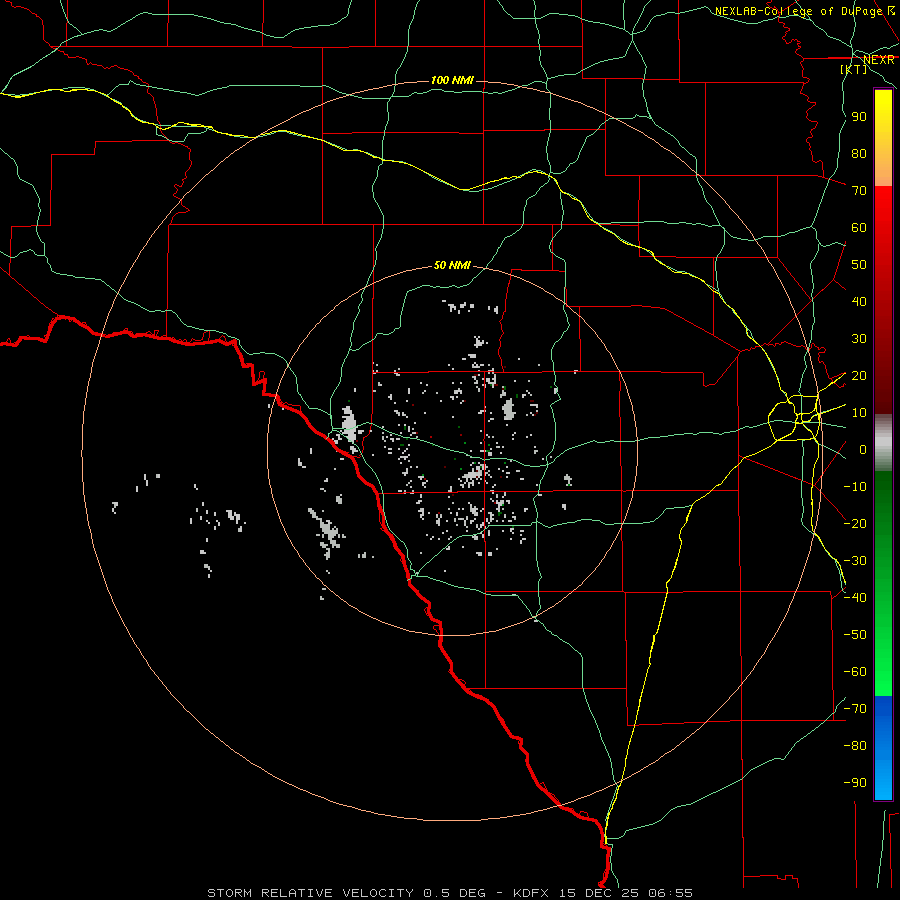Click the 50 value on the velocity scale
The height and width of the screenshot is (900, 900).
(x=859, y=265)
